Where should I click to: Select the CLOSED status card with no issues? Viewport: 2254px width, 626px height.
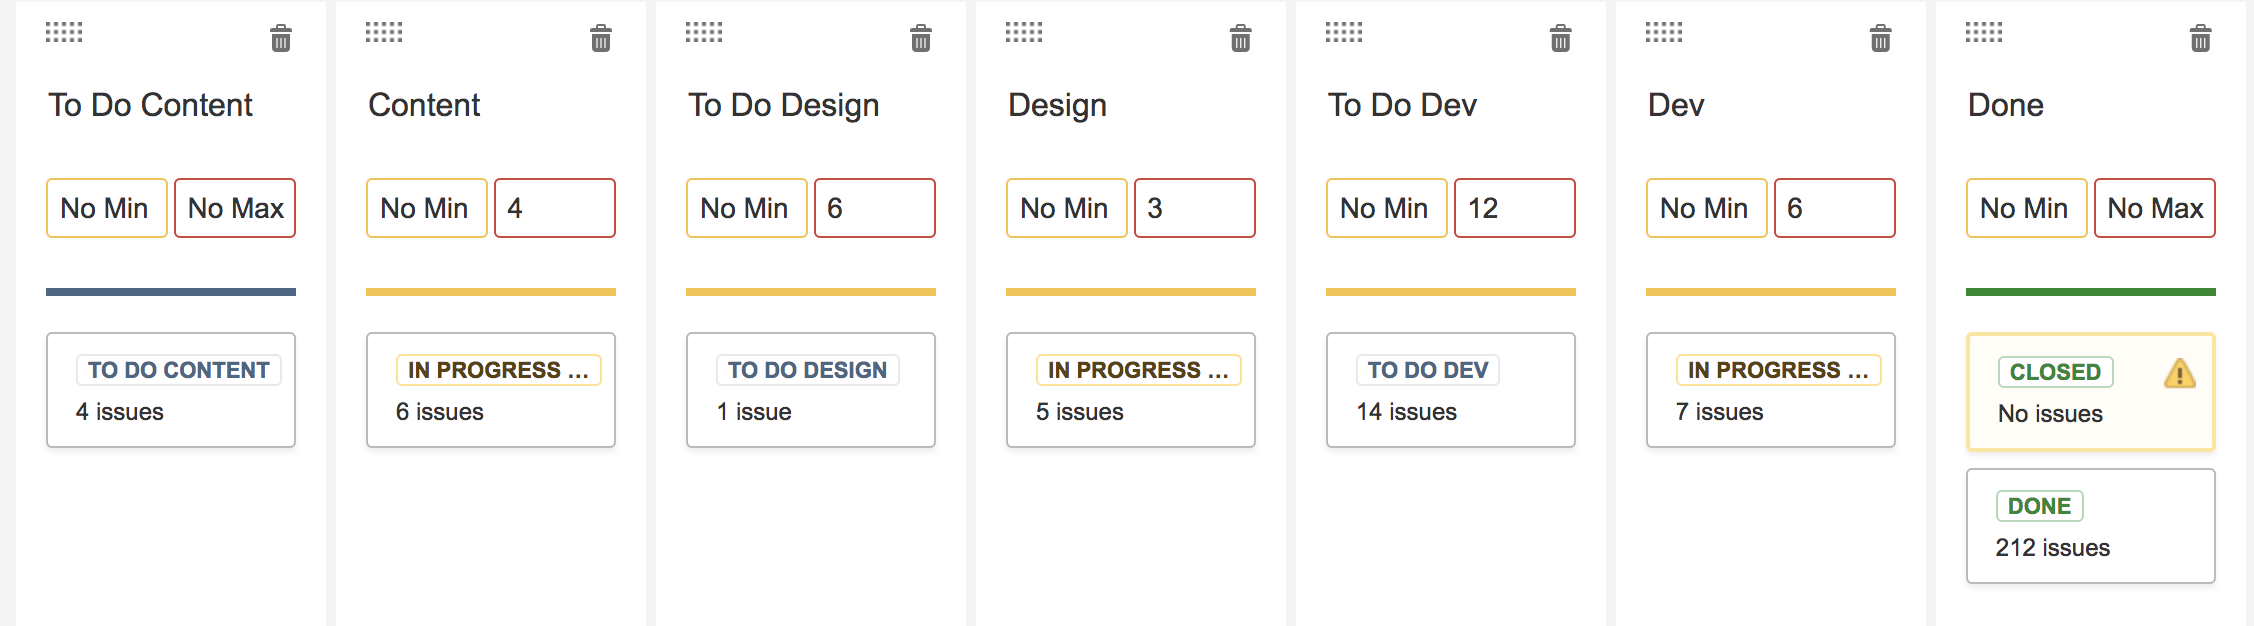click(2088, 392)
